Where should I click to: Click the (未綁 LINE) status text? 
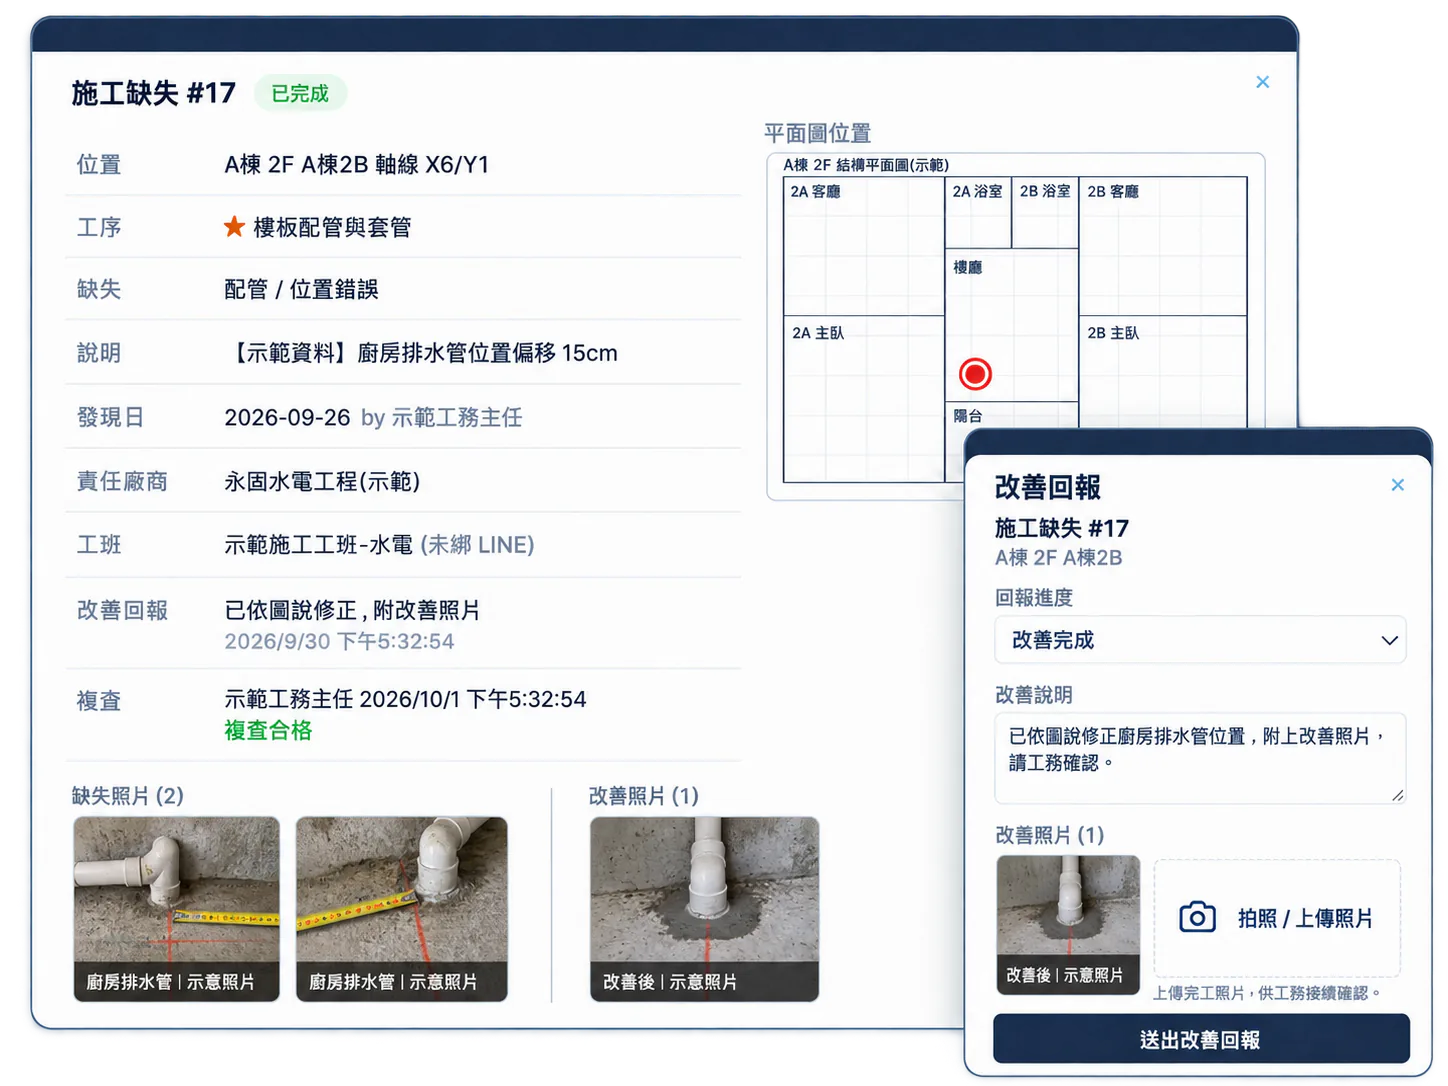[x=478, y=545]
